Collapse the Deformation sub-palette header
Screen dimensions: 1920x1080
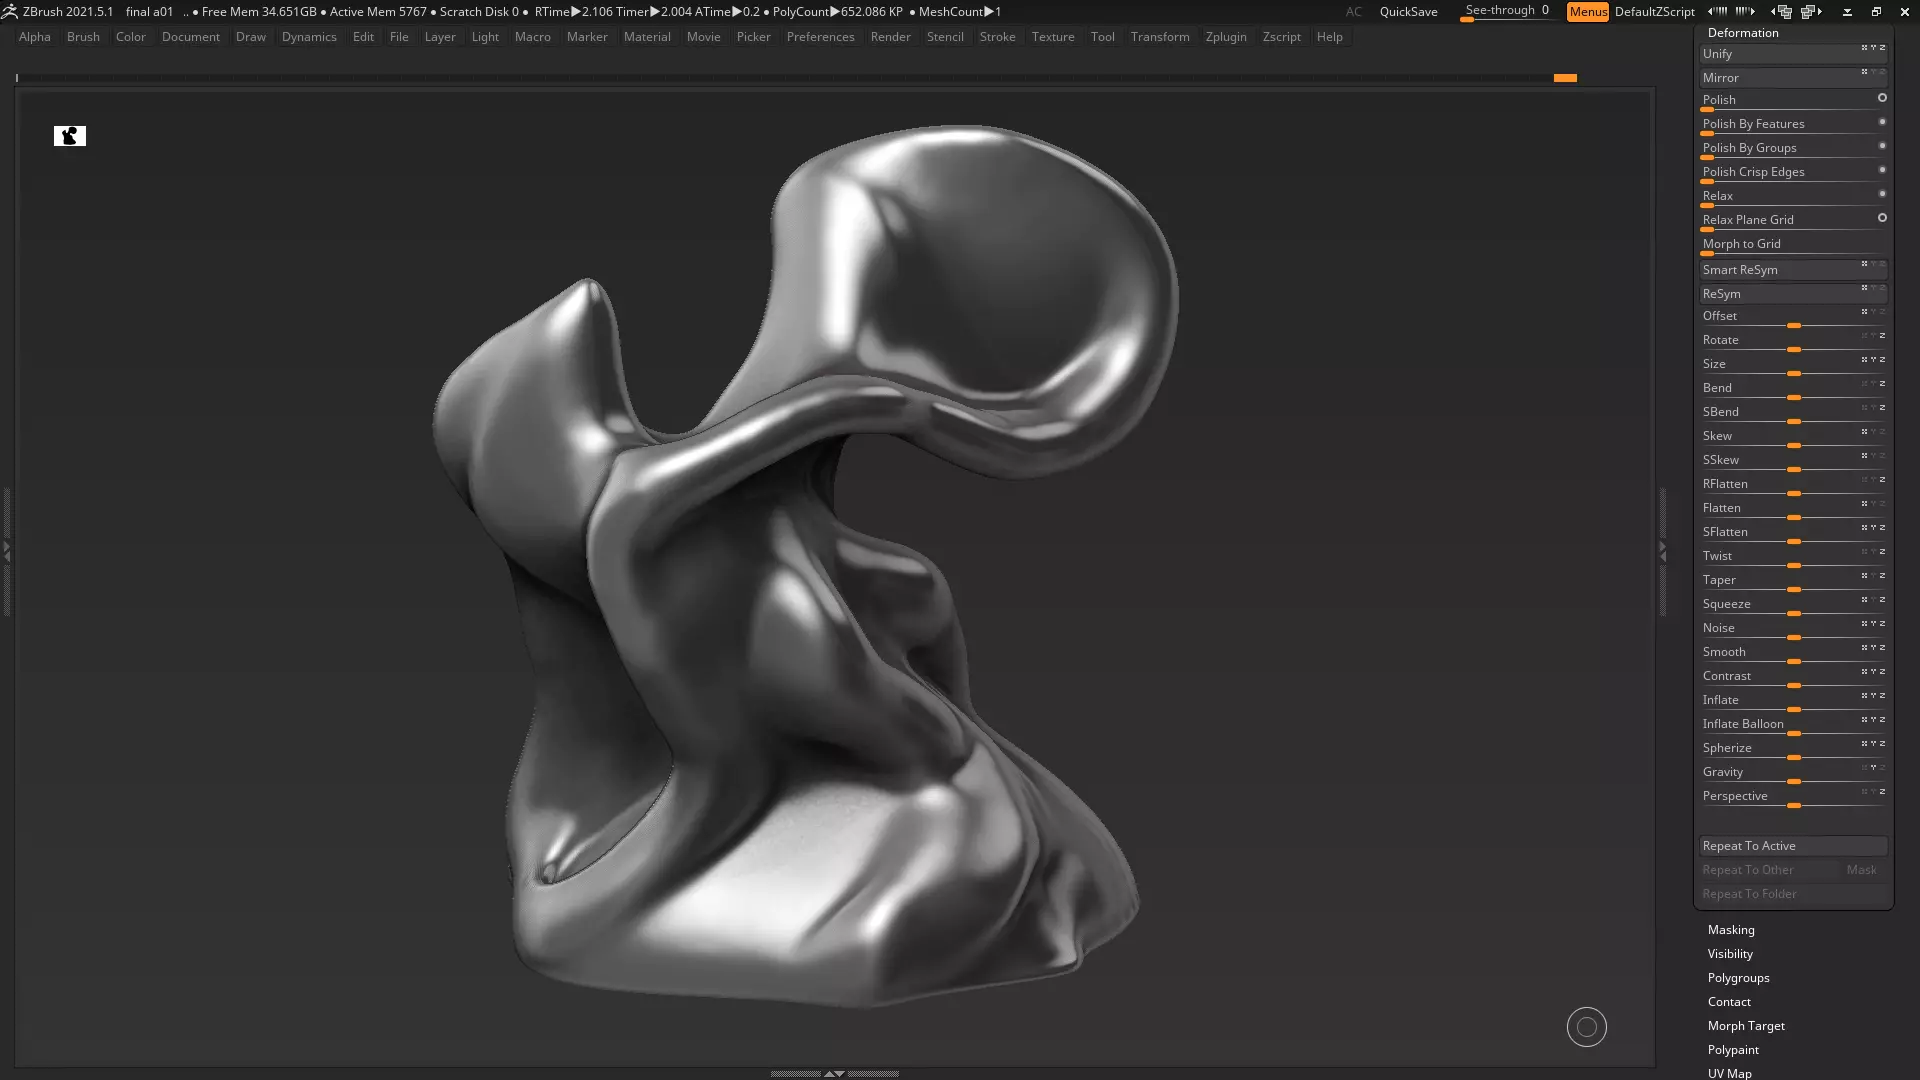(1742, 33)
